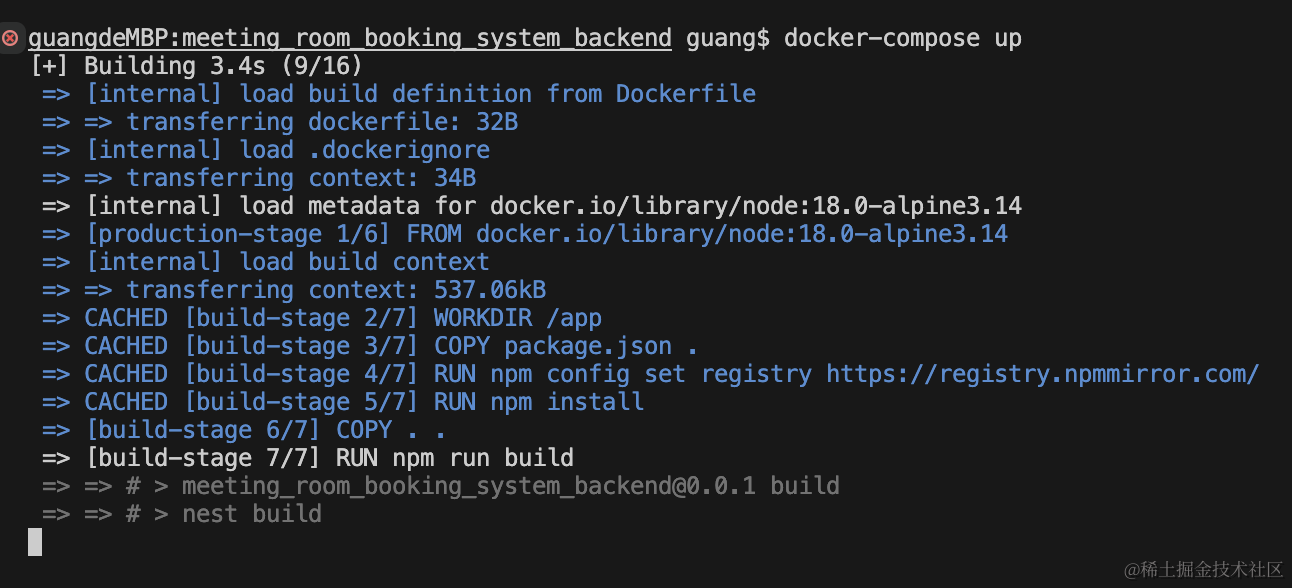Click the terminal cursor block

coord(35,542)
